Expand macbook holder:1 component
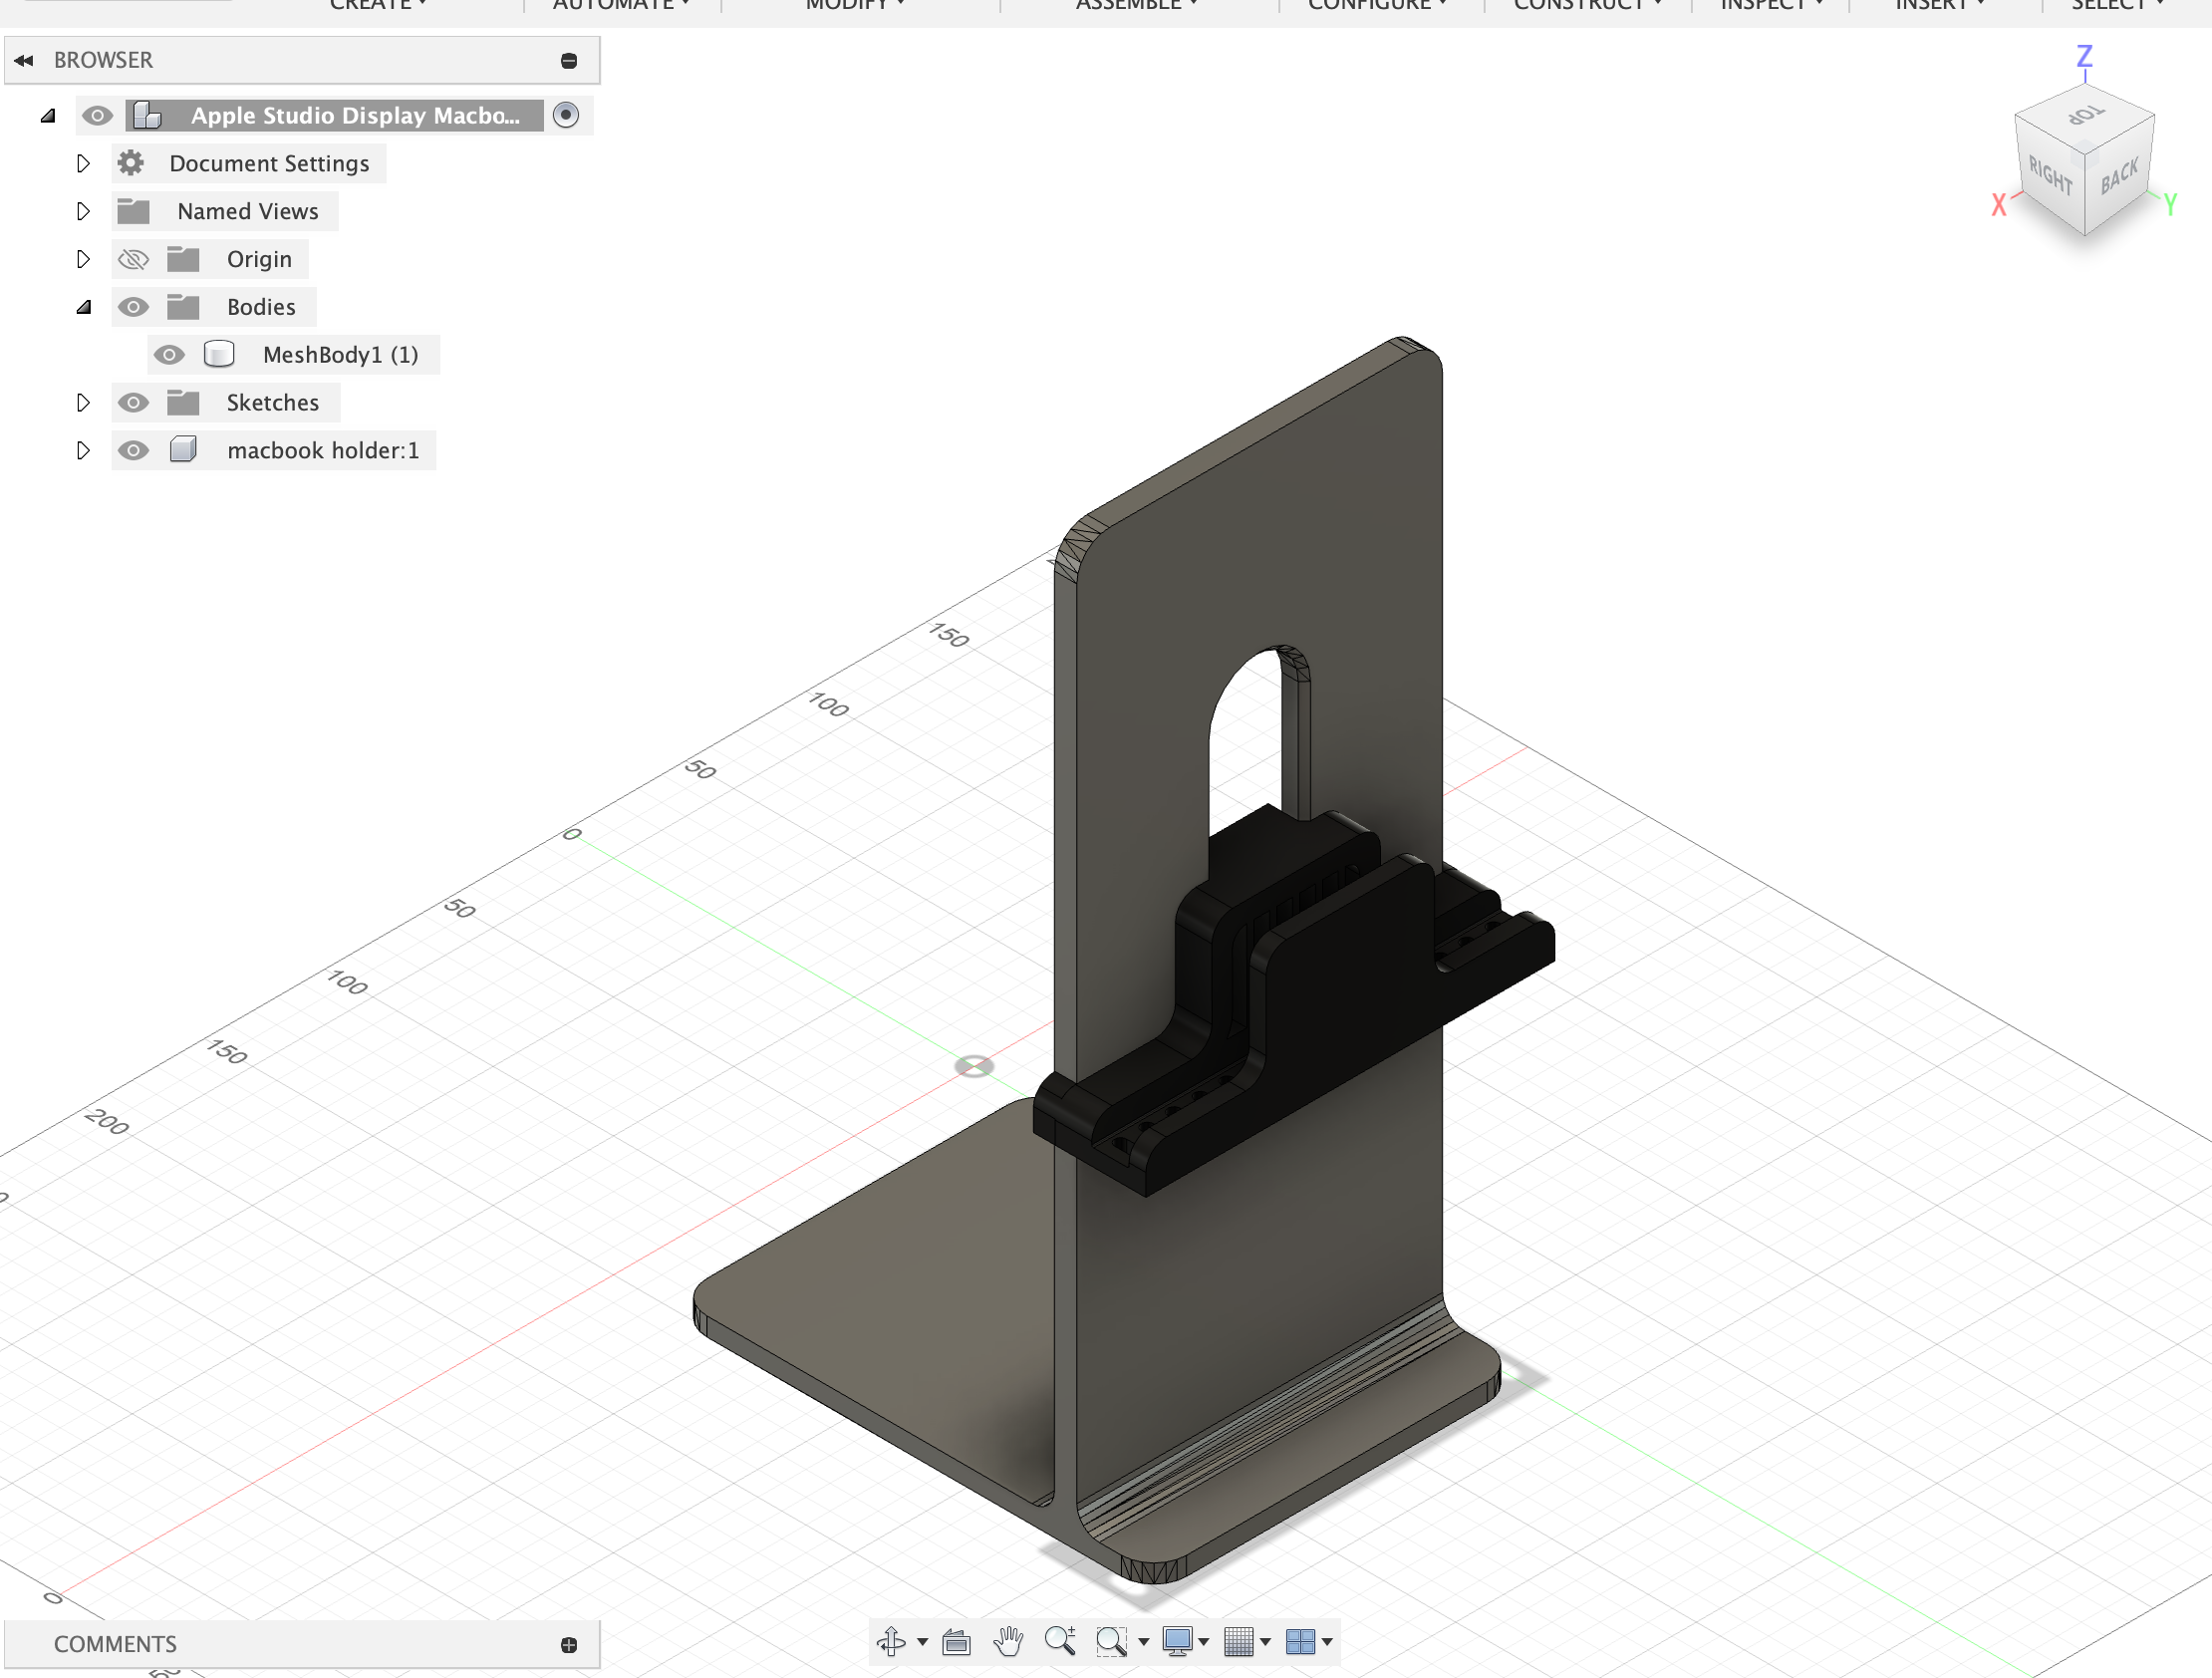 coord(83,450)
